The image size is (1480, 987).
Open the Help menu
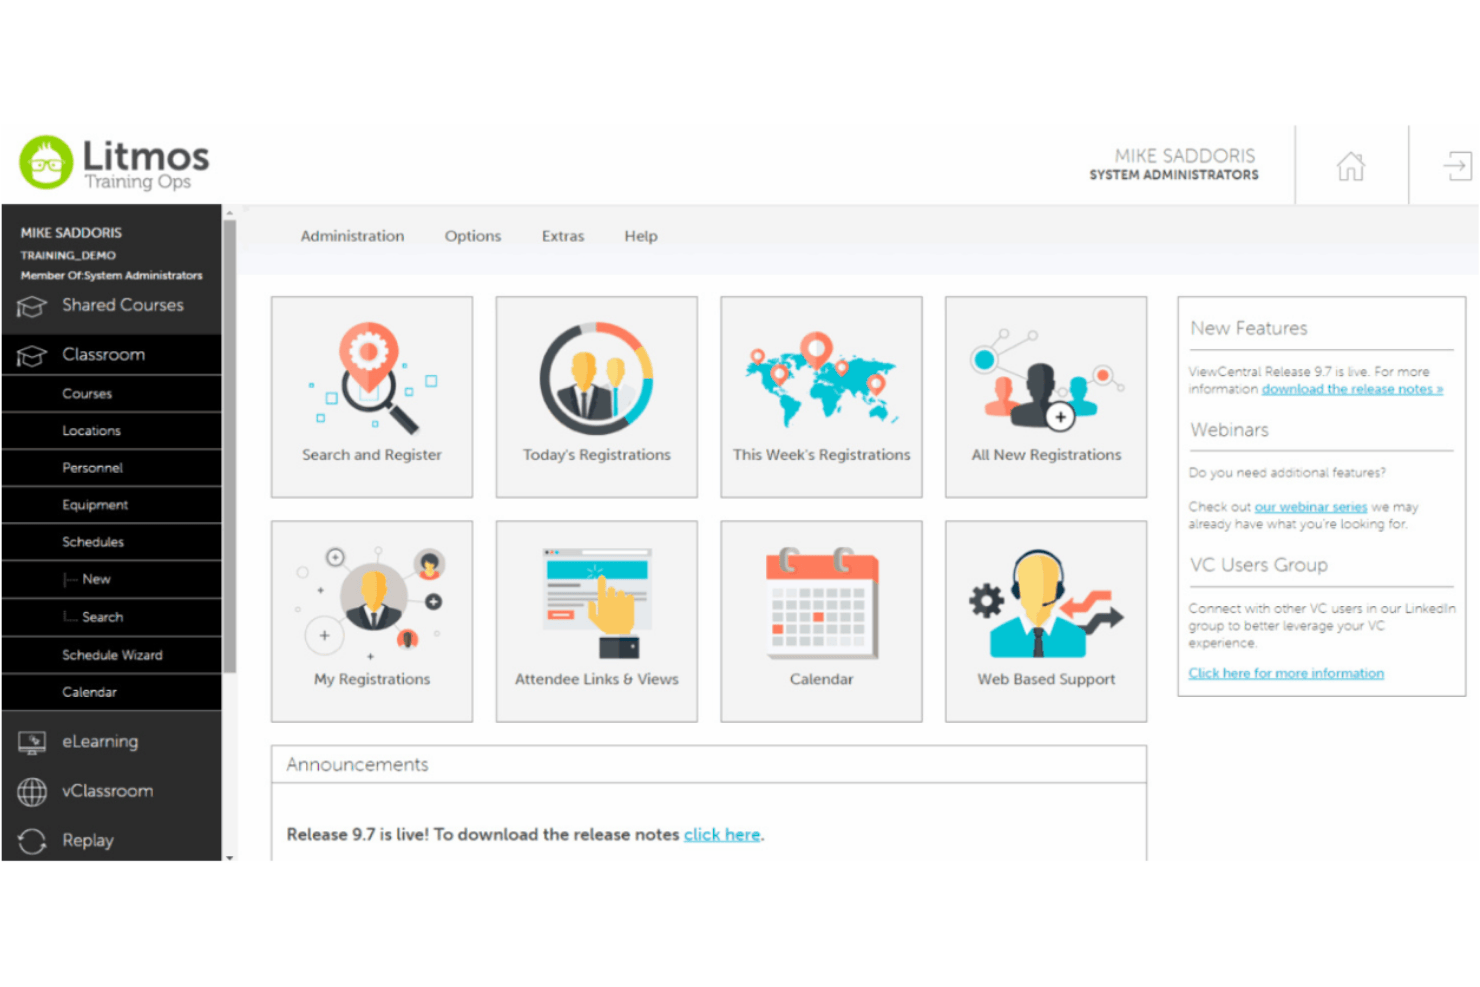(x=641, y=236)
